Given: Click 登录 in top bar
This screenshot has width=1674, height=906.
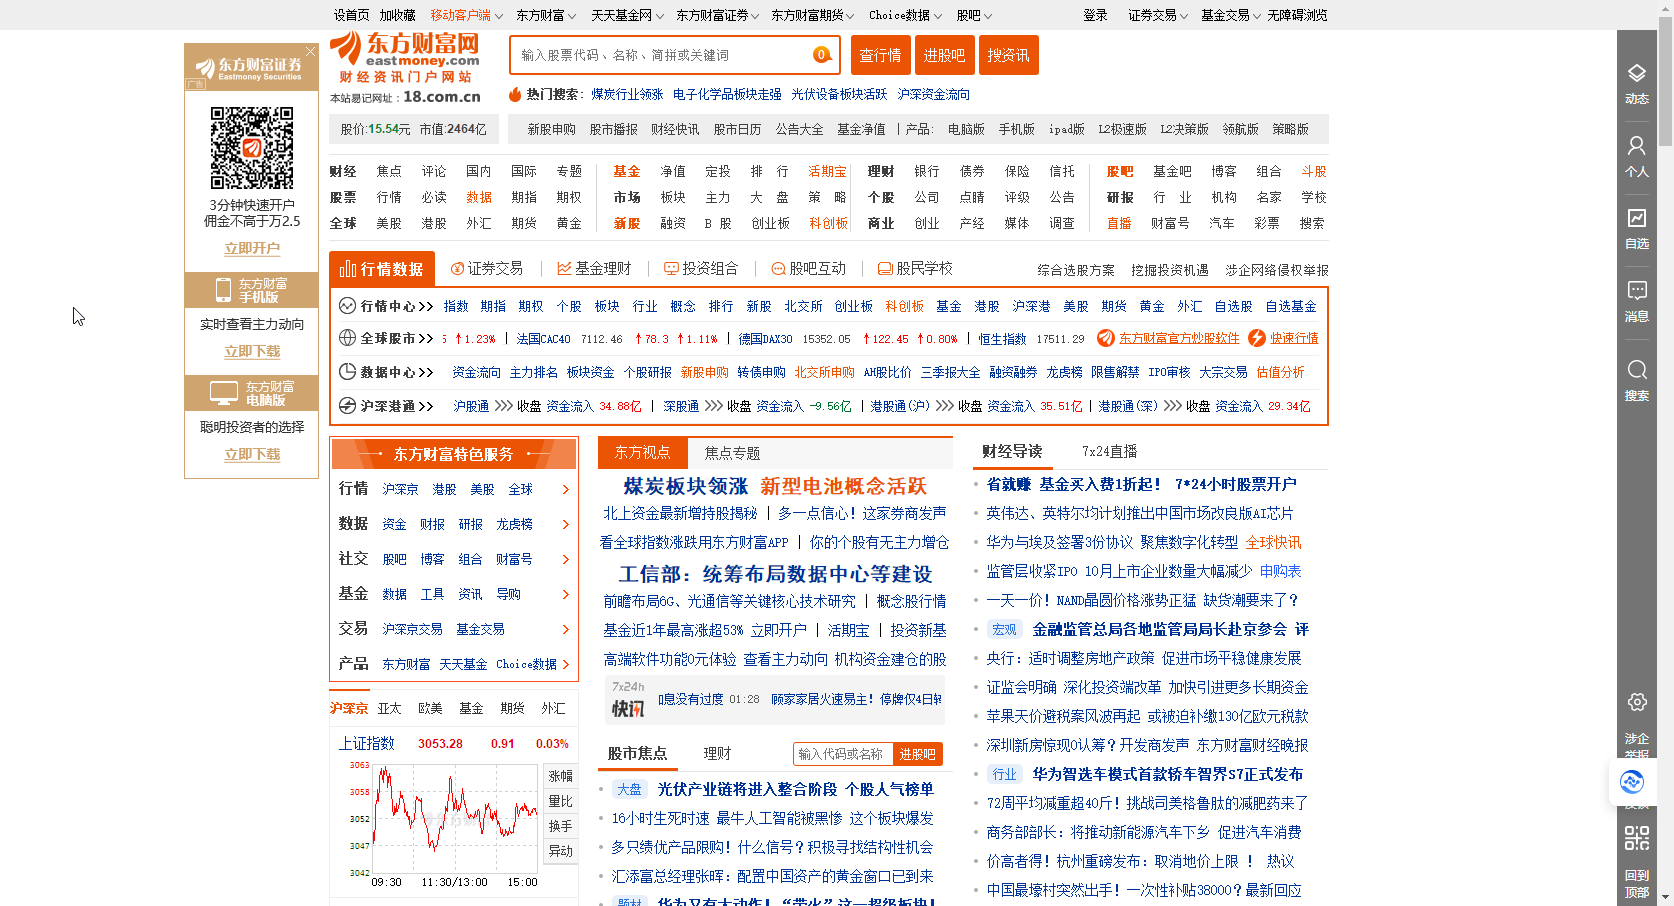Looking at the screenshot, I should [x=1095, y=15].
